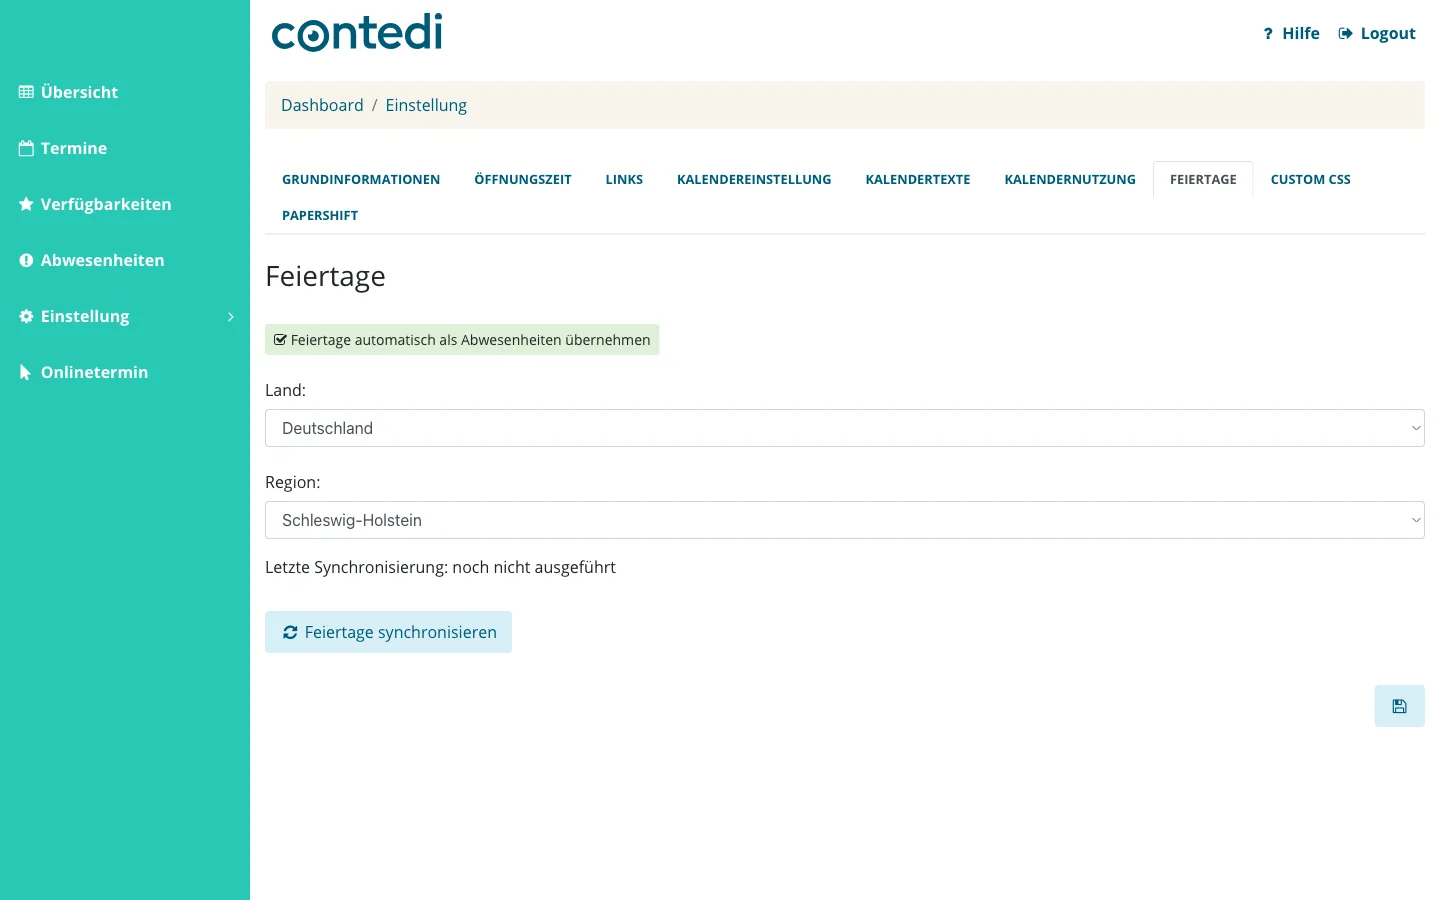Click the Hilfe question mark icon
Viewport: 1440px width, 900px height.
[1268, 33]
